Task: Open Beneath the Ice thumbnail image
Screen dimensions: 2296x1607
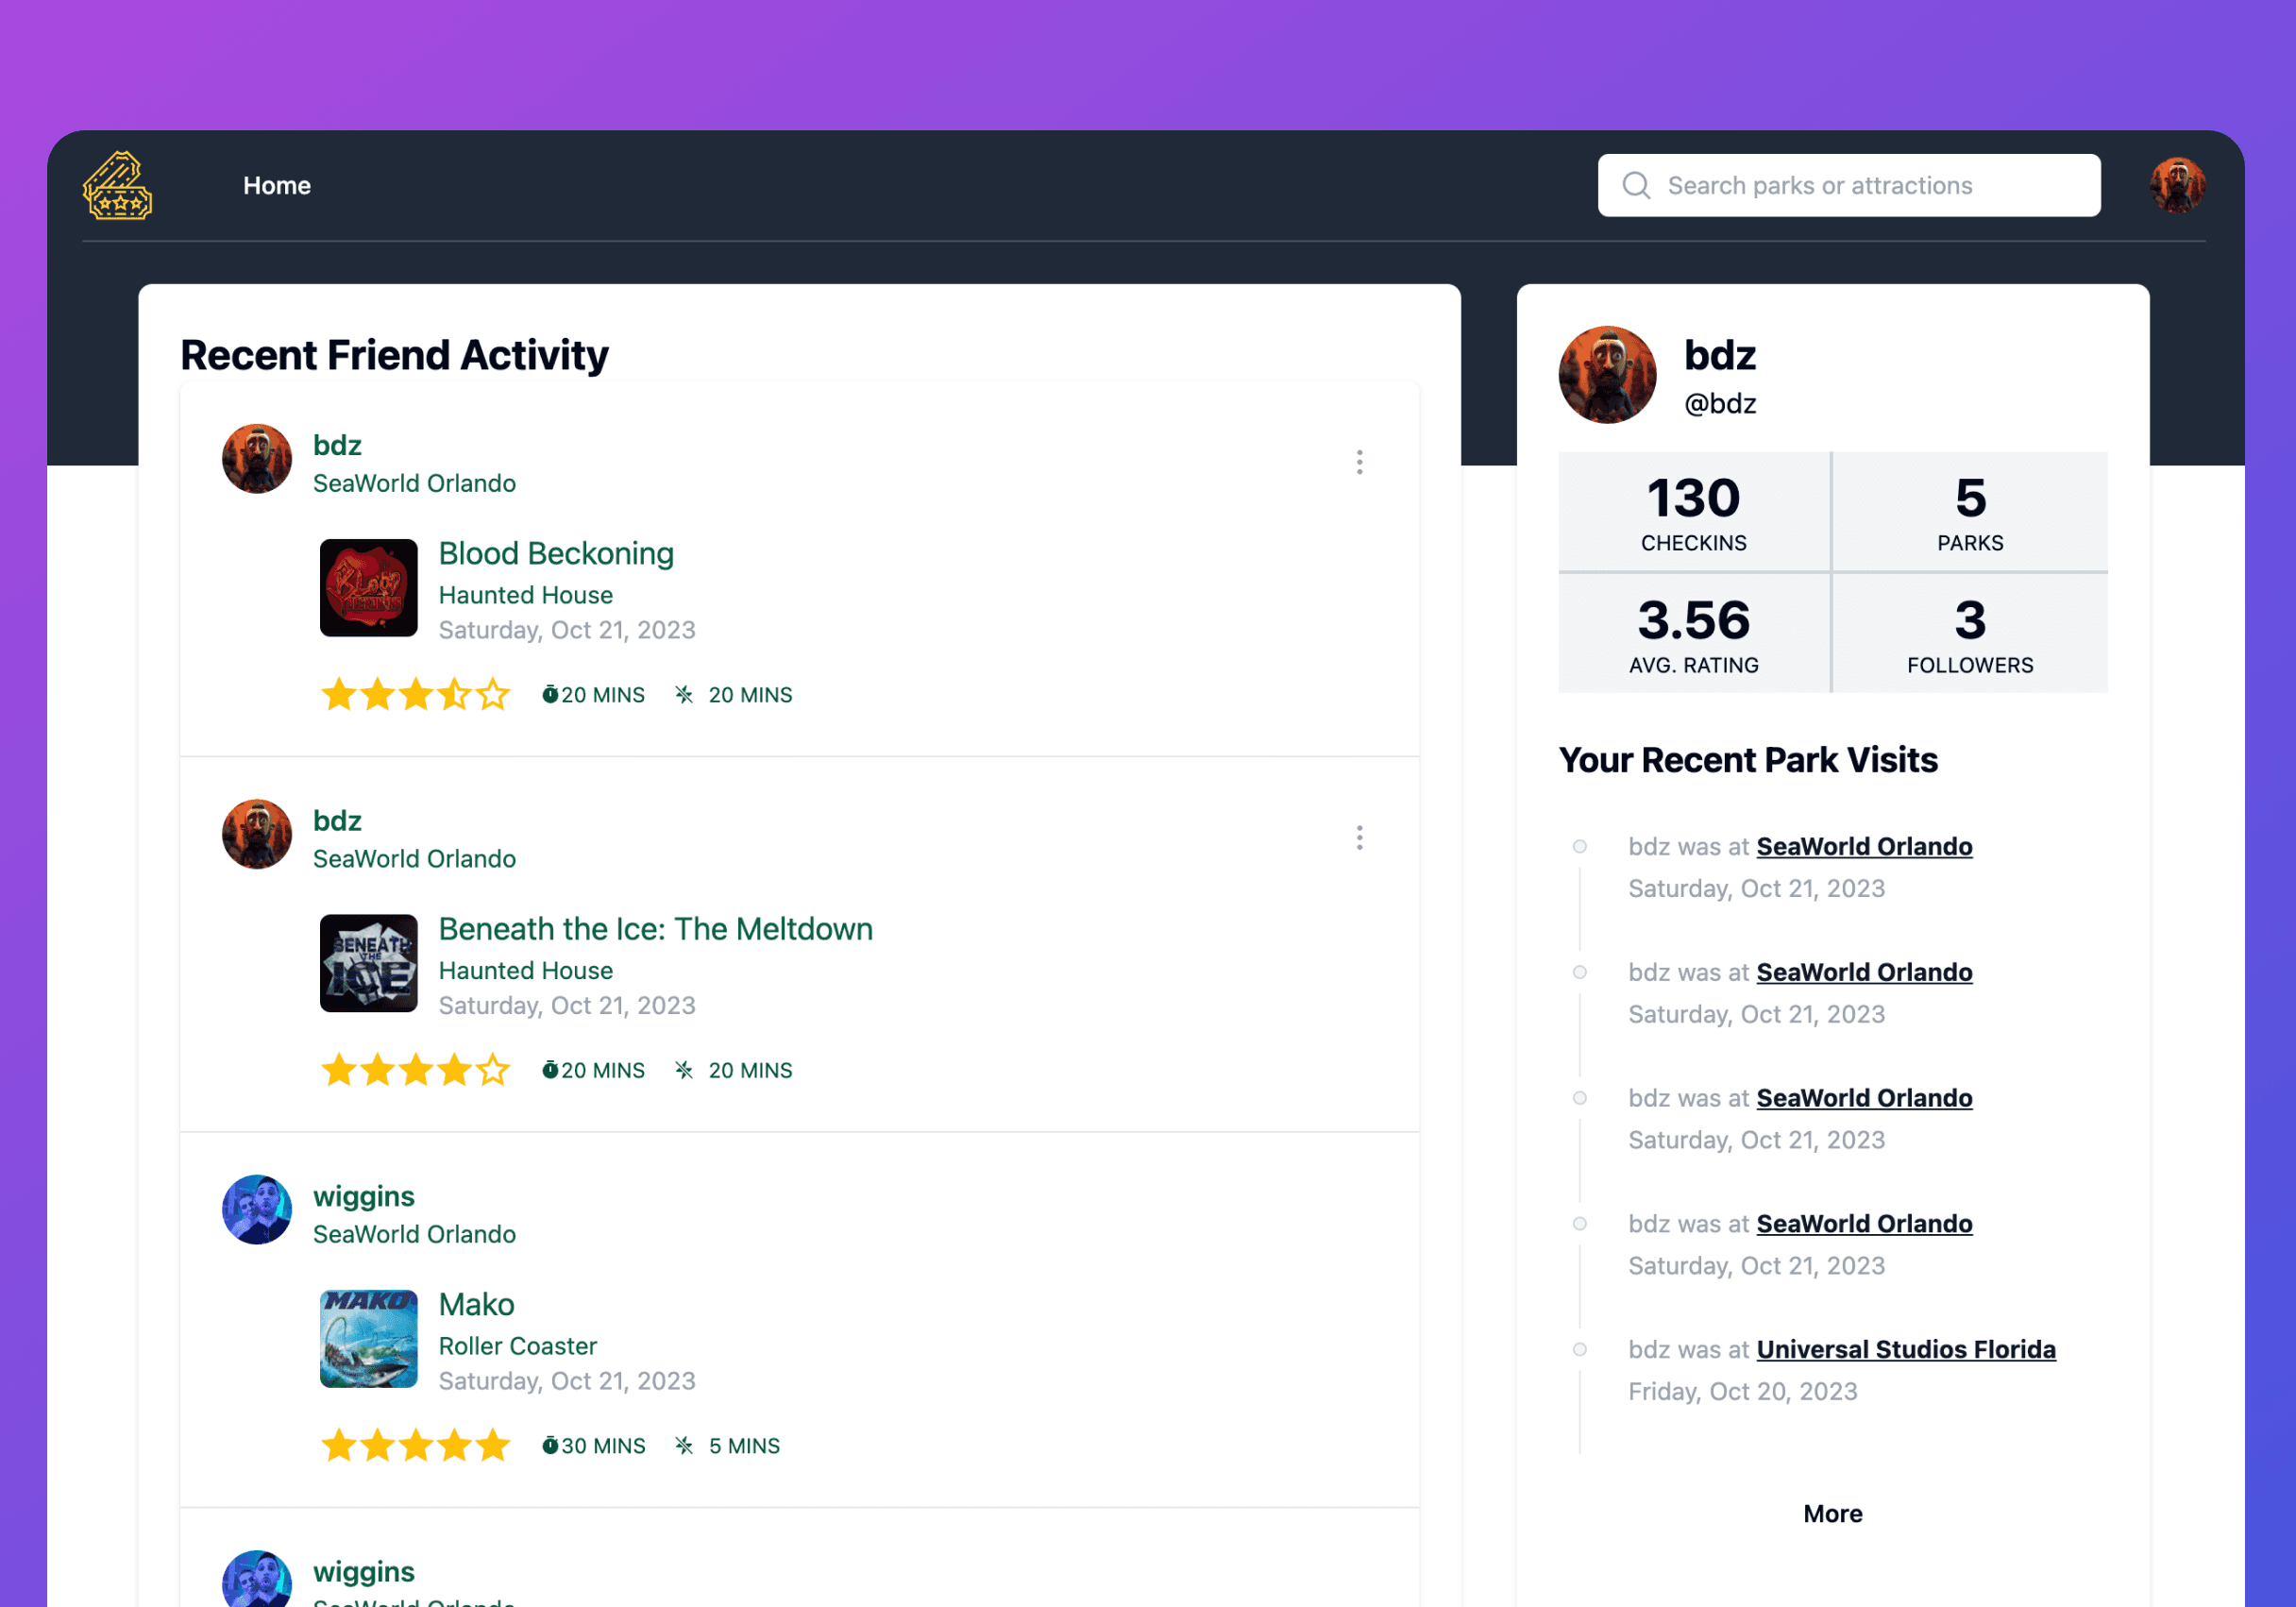Action: pos(368,963)
